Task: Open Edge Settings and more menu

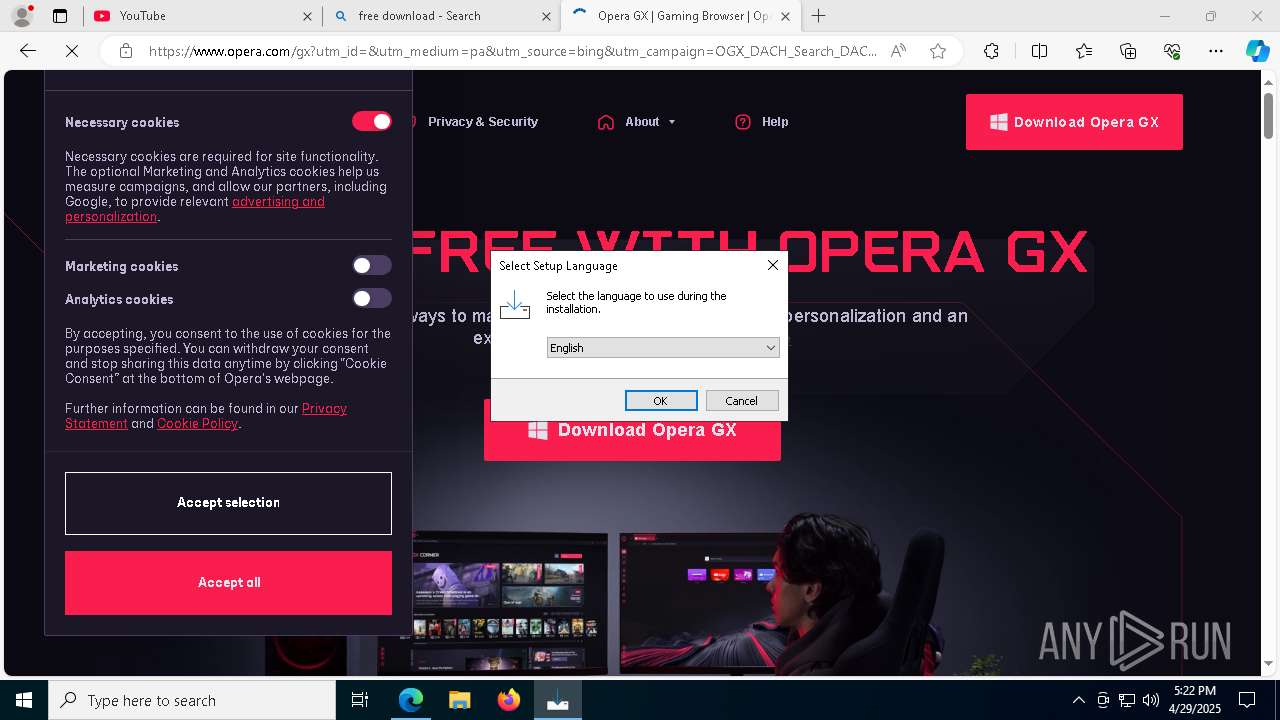Action: (1216, 51)
